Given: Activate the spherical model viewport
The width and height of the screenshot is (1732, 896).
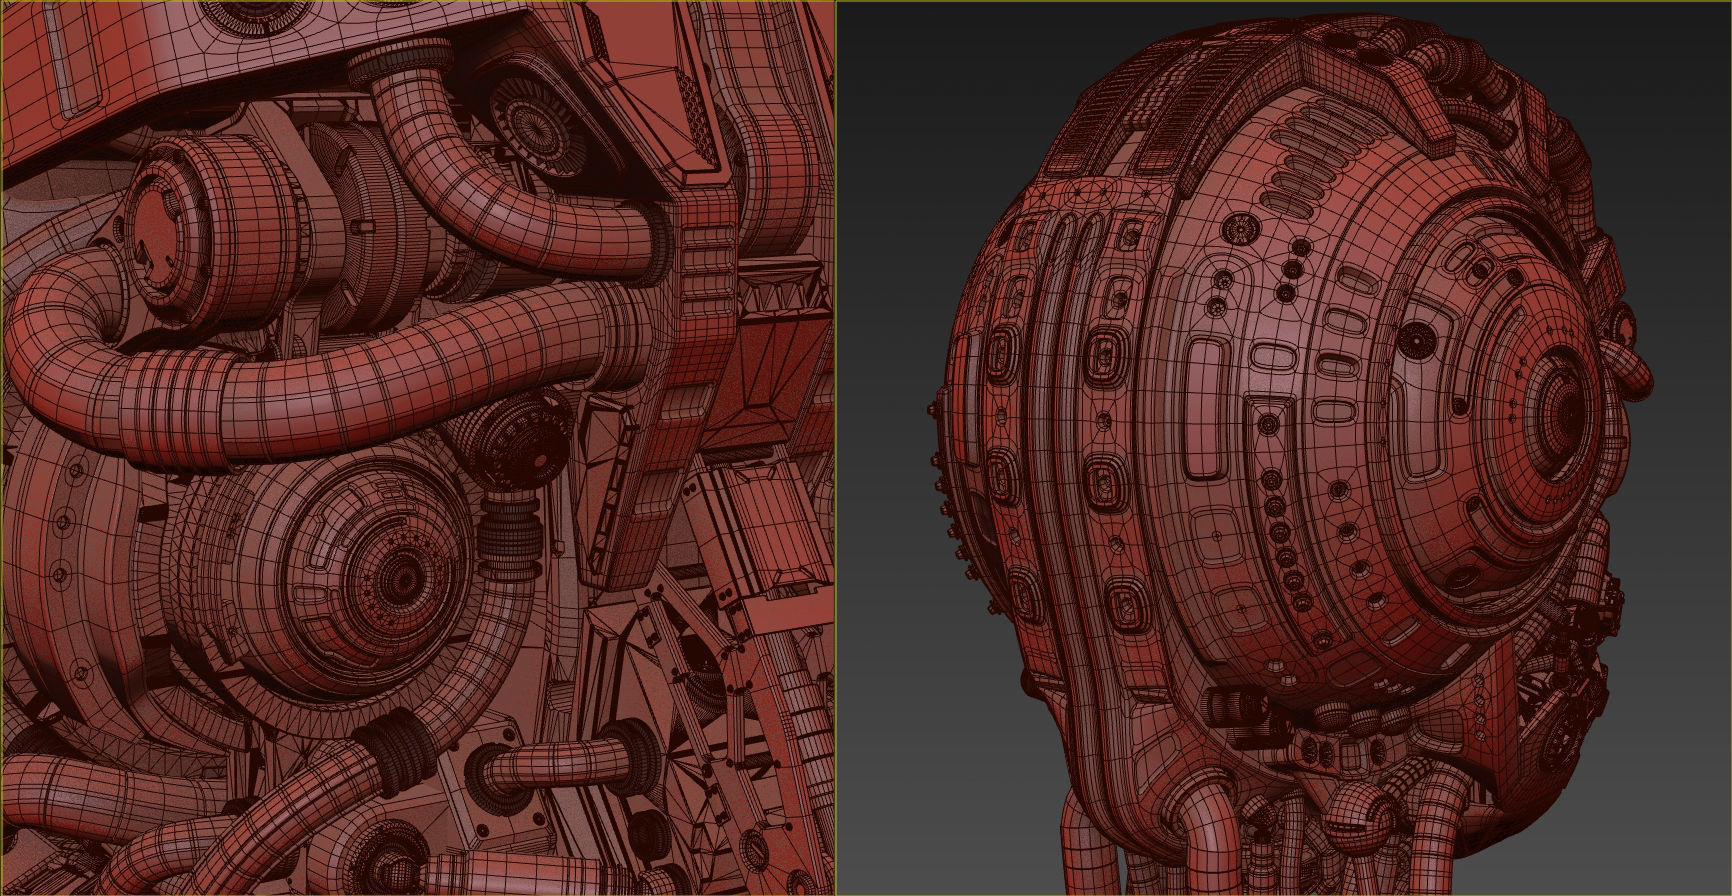Looking at the screenshot, I should click(x=1285, y=448).
